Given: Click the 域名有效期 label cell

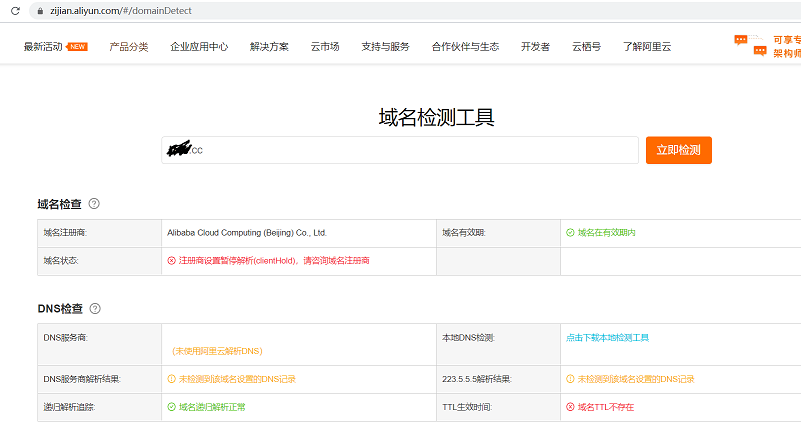Looking at the screenshot, I should (x=499, y=233).
